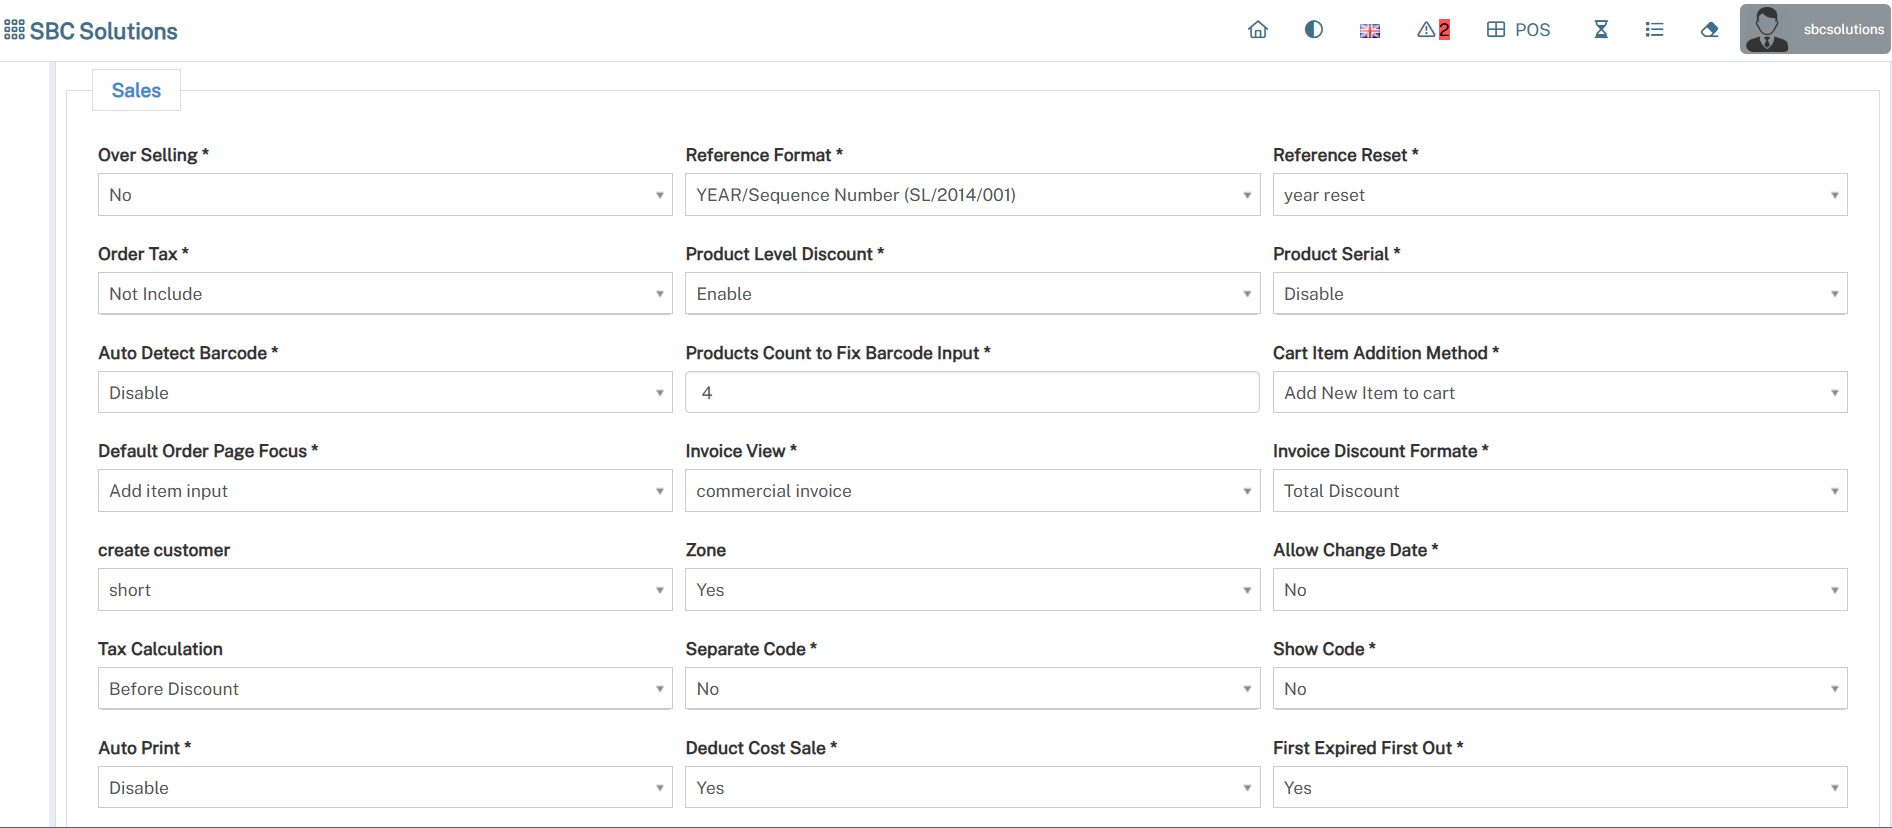Image resolution: width=1892 pixels, height=828 pixels.
Task: Expand the Over Selling dropdown
Action: (x=384, y=195)
